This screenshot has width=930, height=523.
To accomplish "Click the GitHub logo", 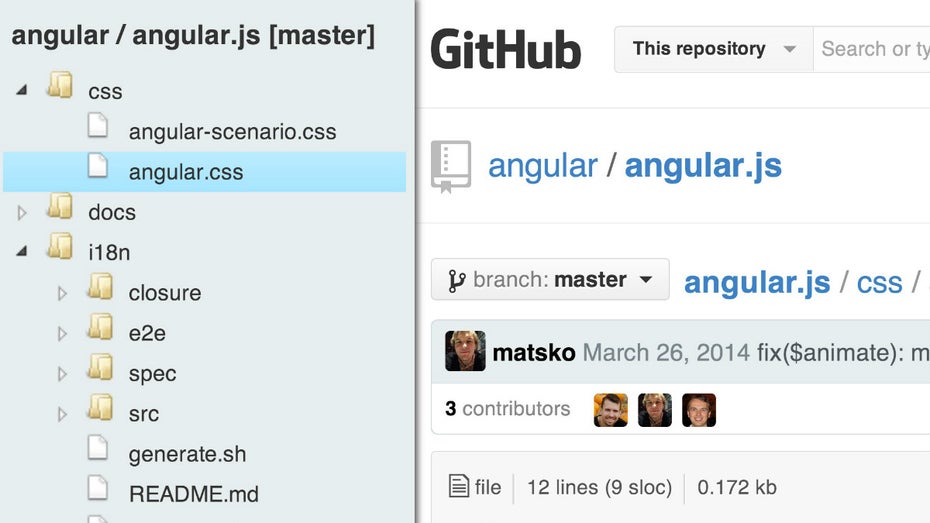I will (506, 49).
